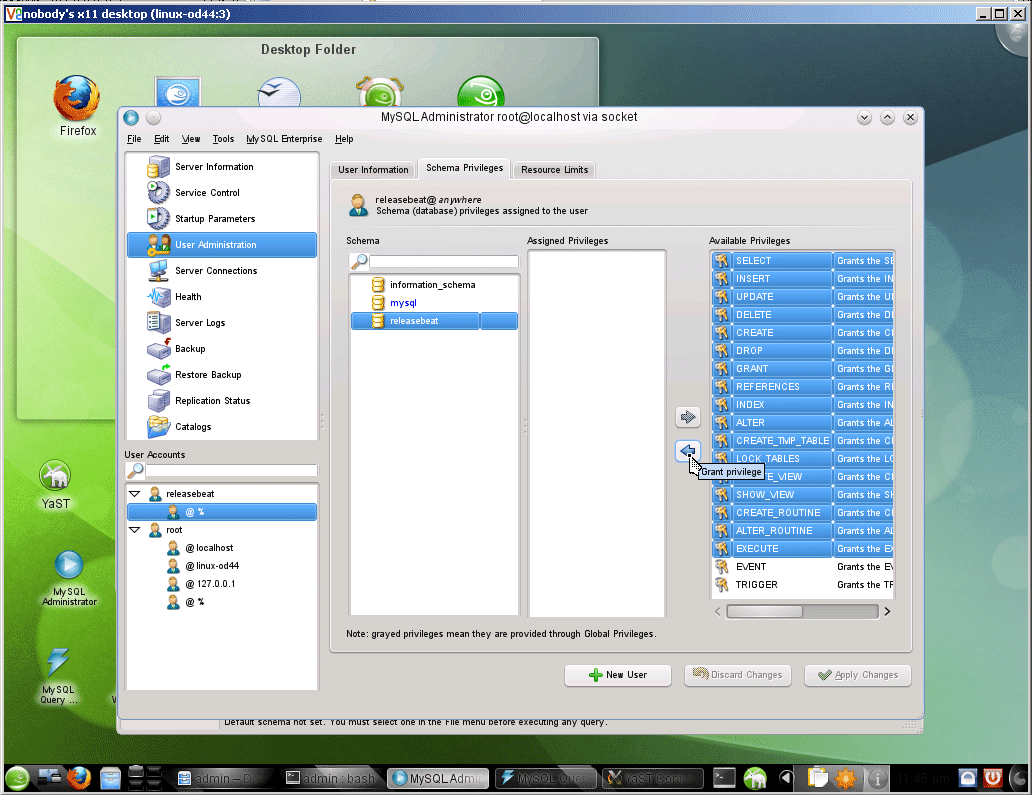Select User Administration in the sidebar
Image resolution: width=1032 pixels, height=795 pixels.
click(x=222, y=245)
